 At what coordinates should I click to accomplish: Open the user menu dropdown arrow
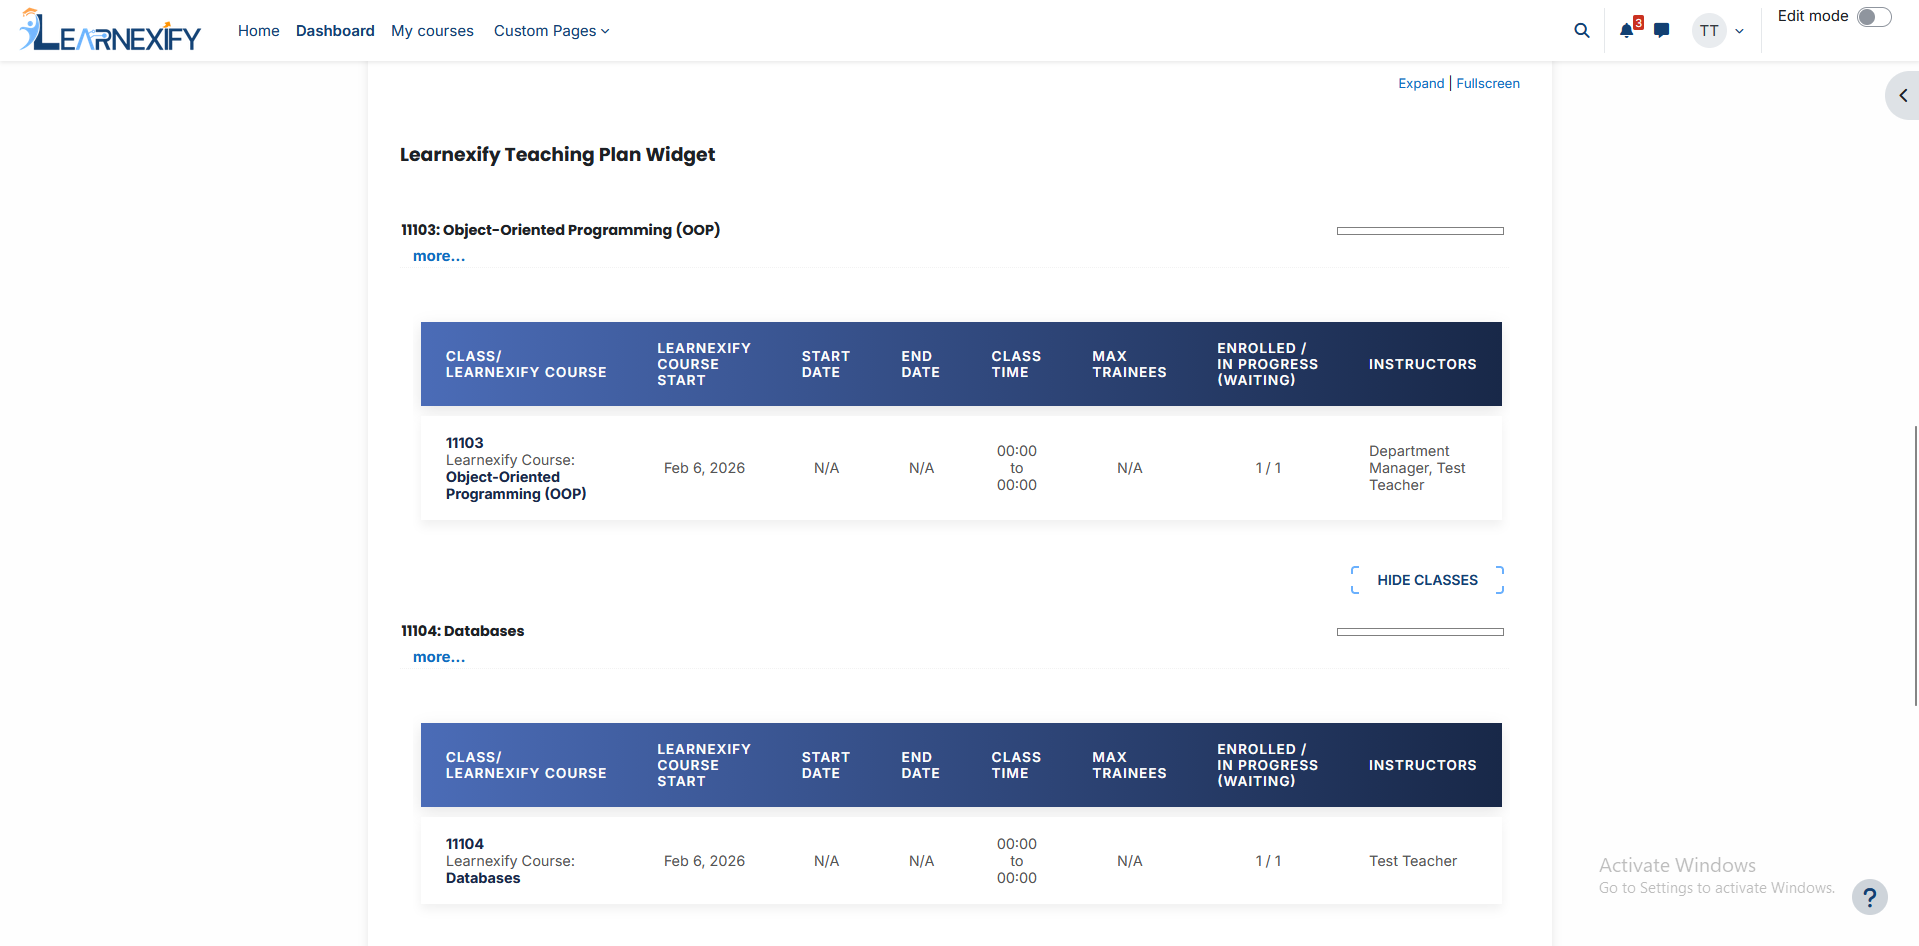1740,31
